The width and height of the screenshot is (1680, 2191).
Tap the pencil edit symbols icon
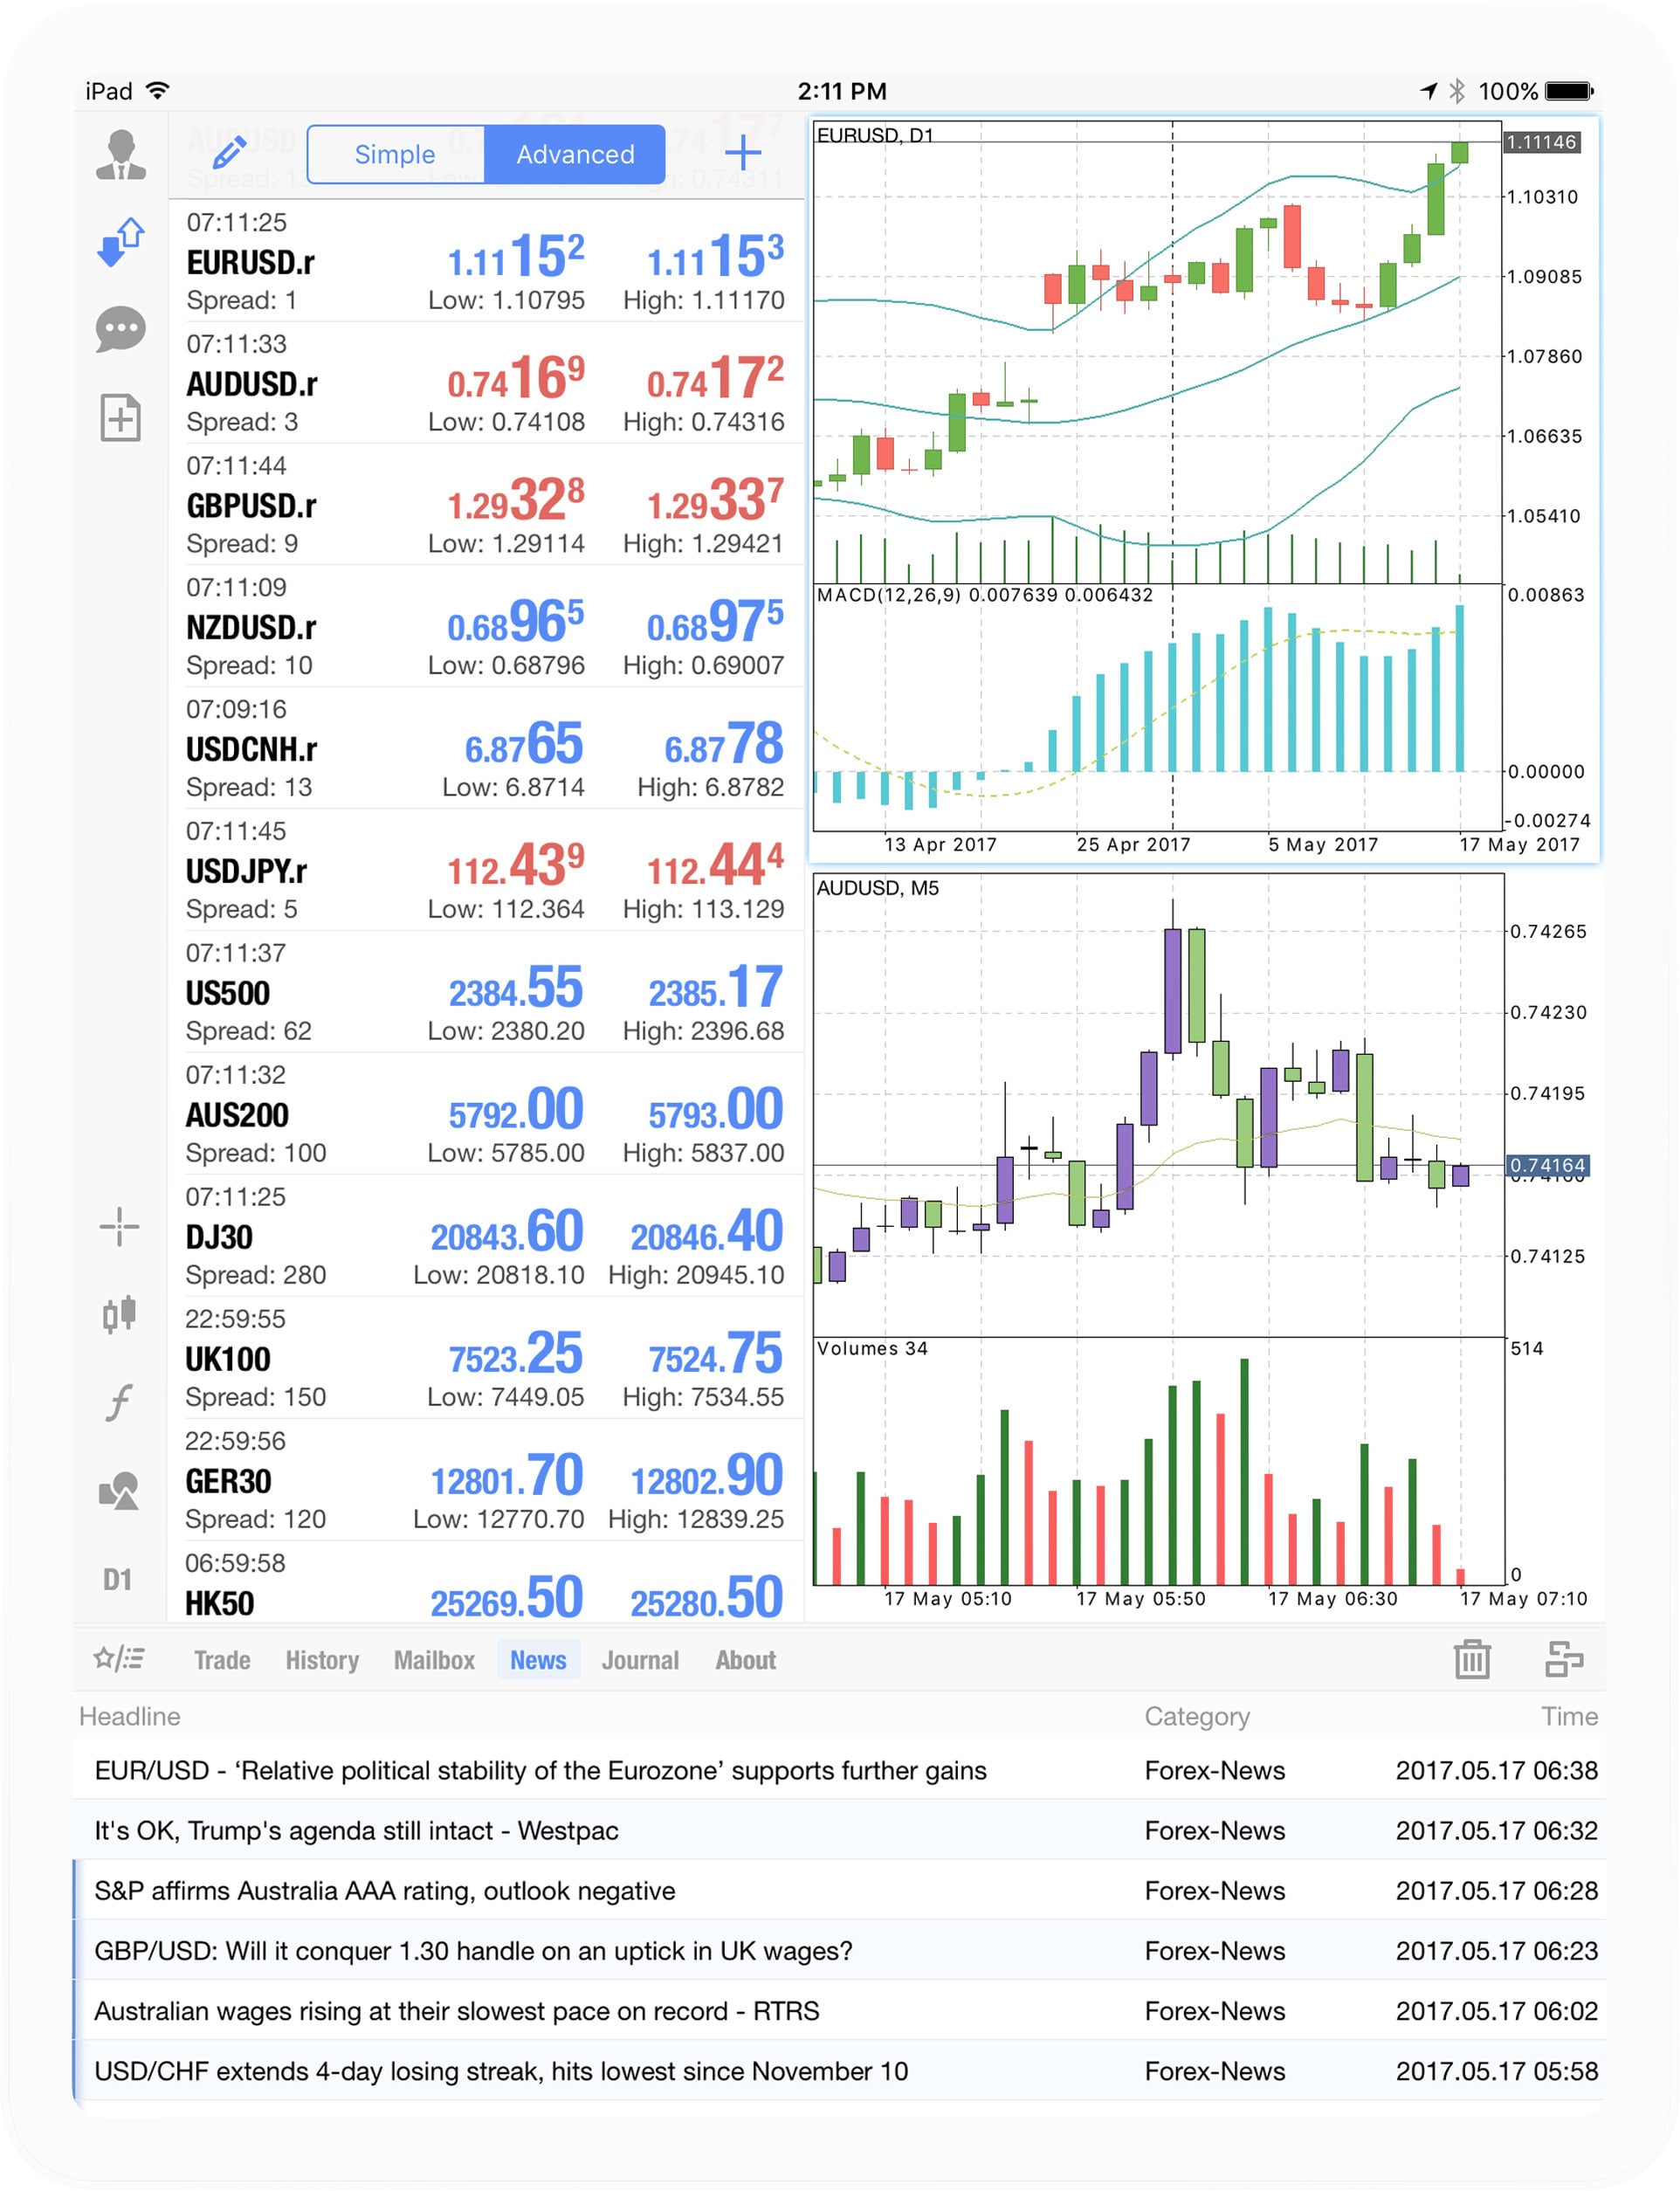click(x=229, y=153)
